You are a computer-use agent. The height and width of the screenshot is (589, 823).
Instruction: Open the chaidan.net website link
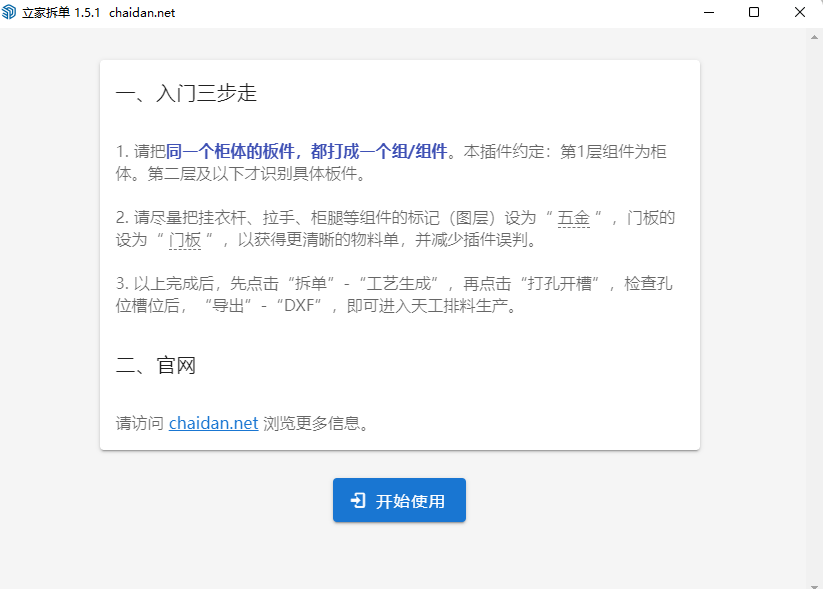[x=213, y=423]
